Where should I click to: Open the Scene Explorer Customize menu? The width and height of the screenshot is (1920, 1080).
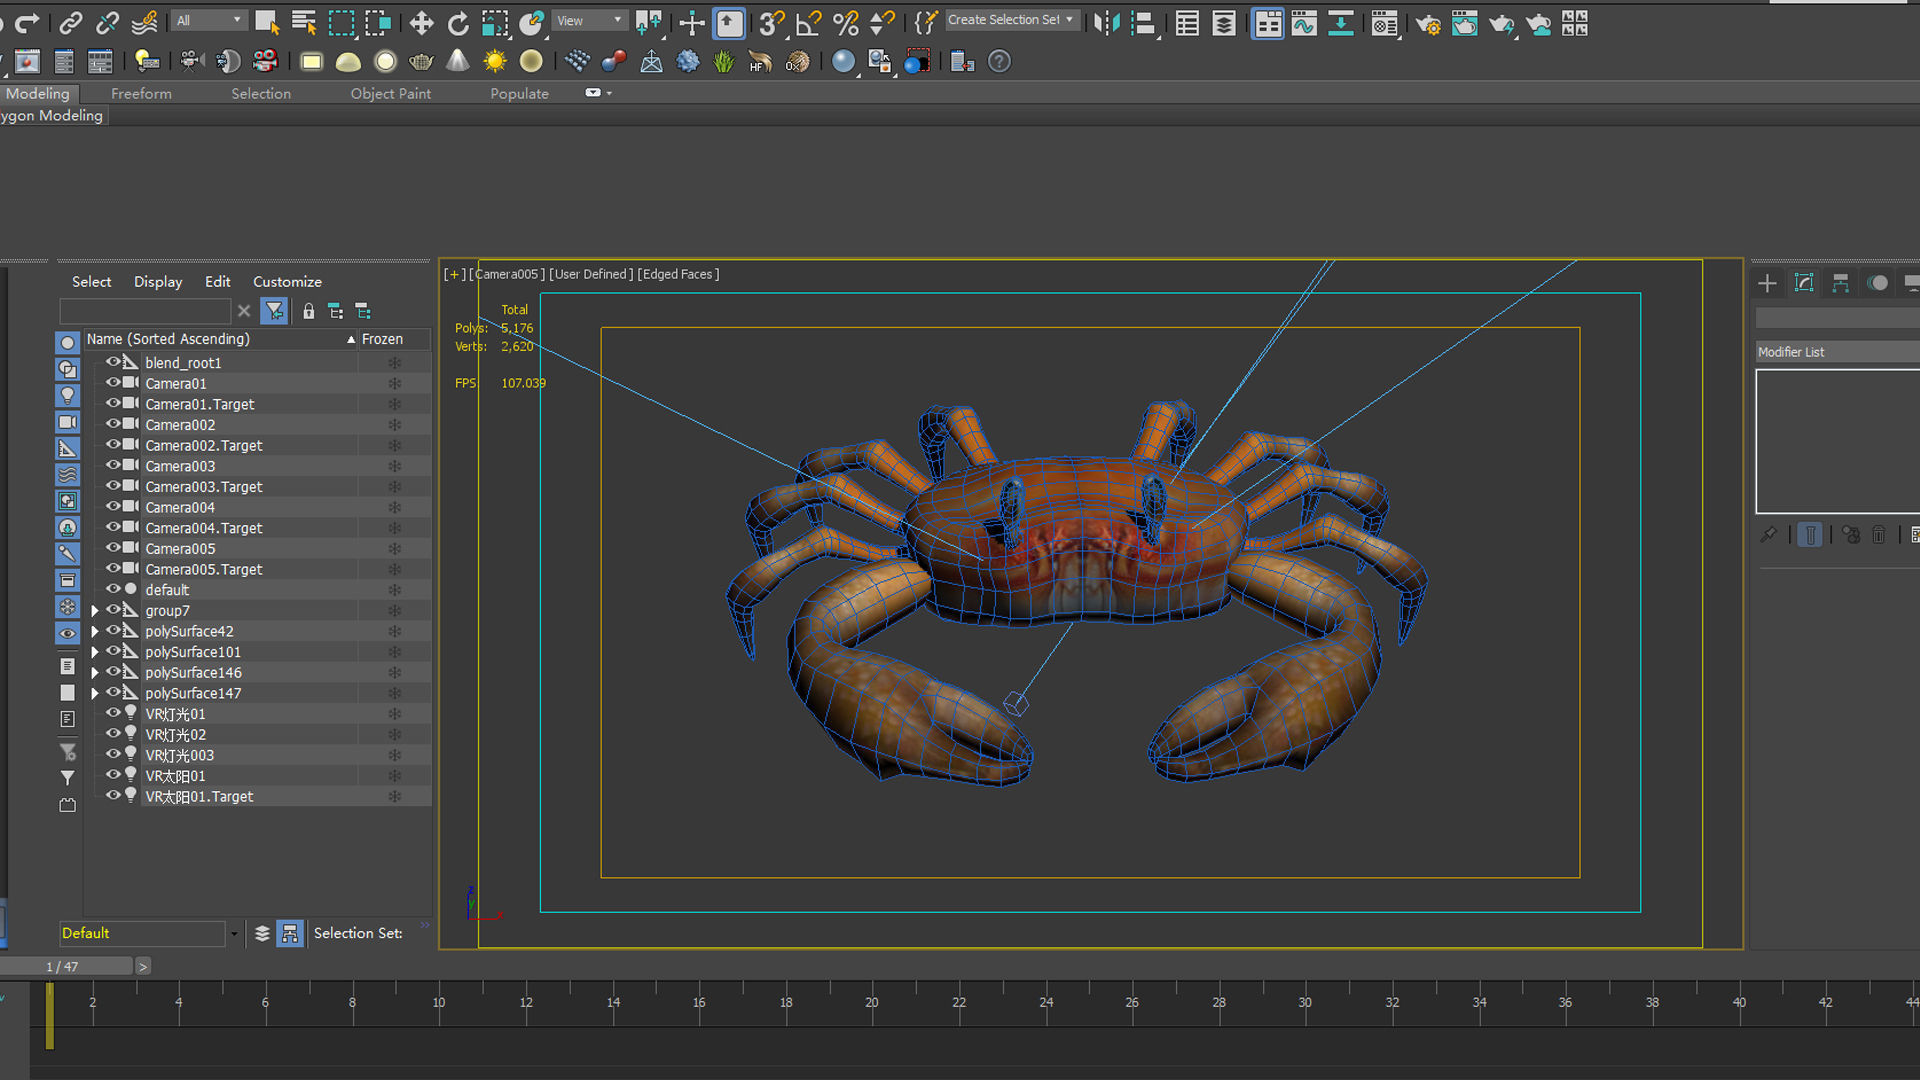(287, 282)
